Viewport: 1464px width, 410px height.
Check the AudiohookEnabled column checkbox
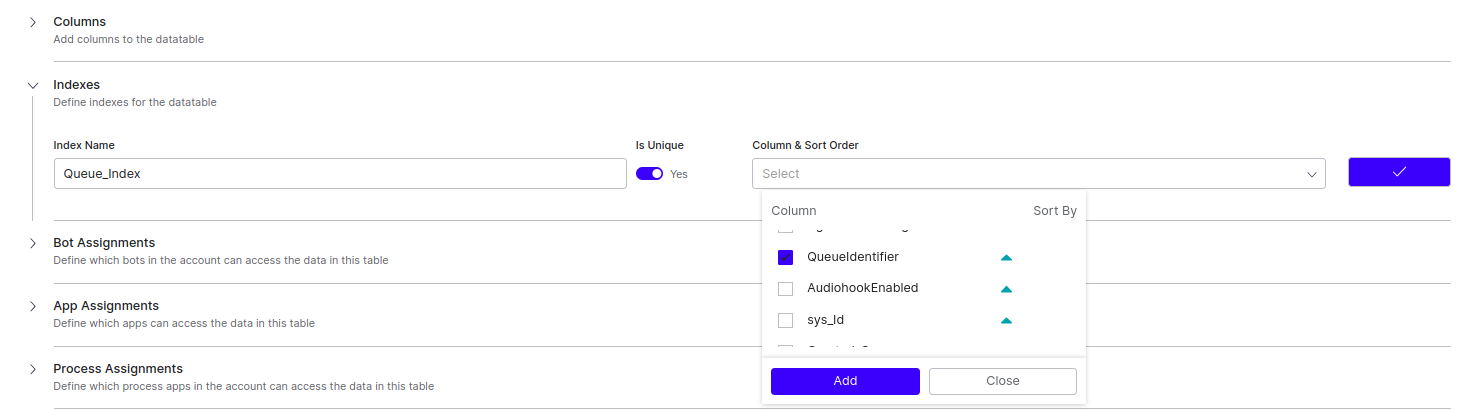785,289
